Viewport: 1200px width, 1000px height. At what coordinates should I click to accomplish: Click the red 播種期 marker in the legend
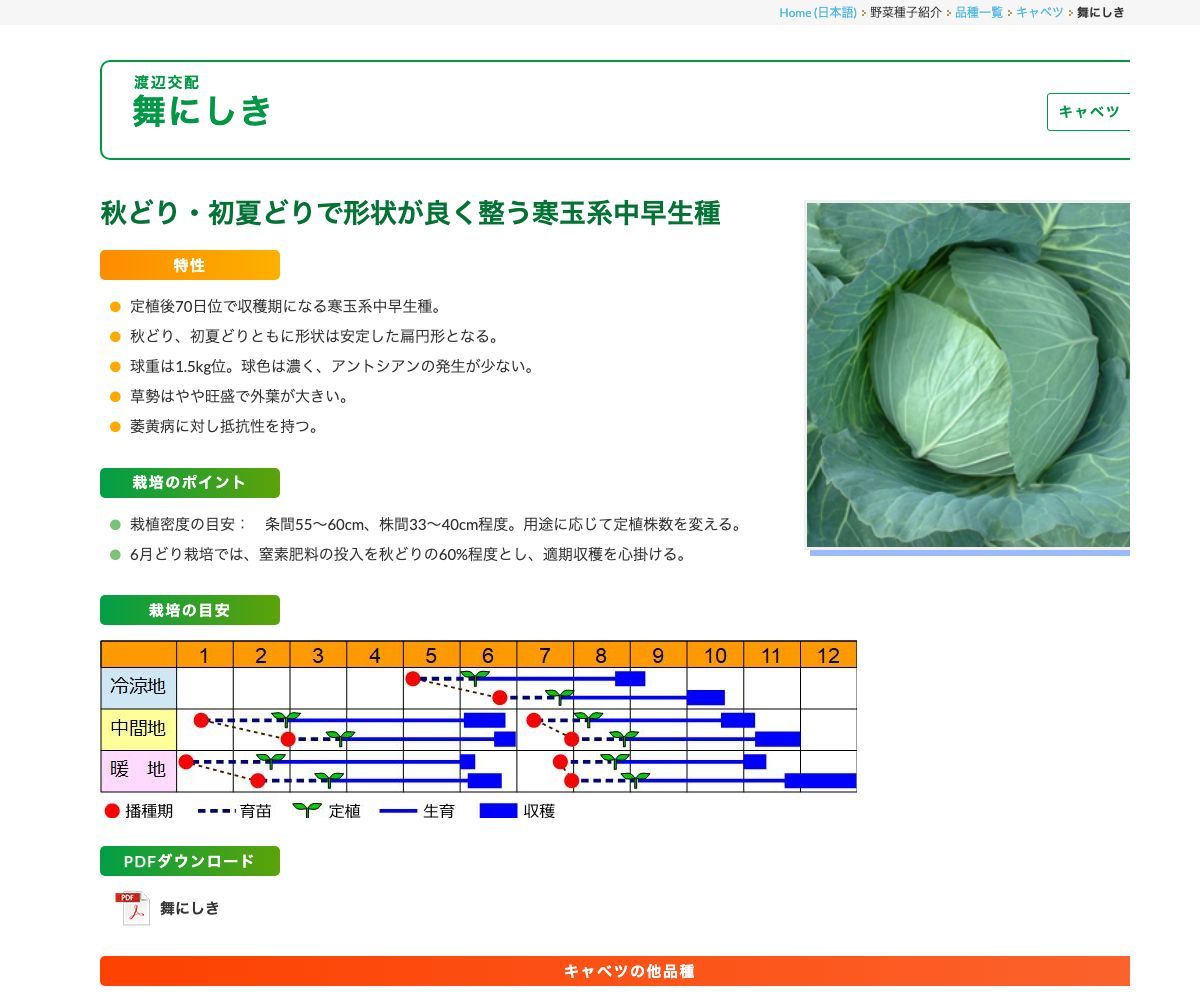point(112,812)
